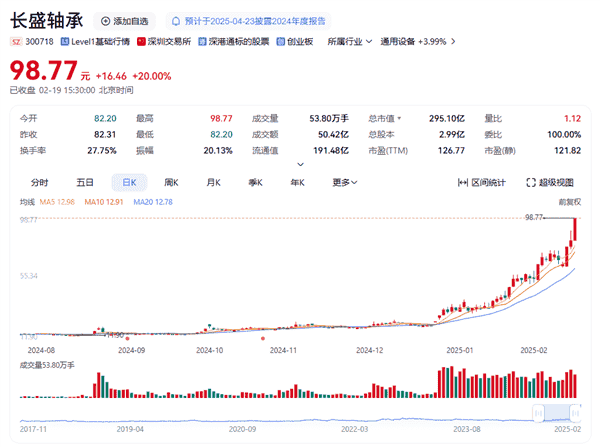The width and height of the screenshot is (600, 447).
Task: Click the Level1基础行情 badge icon
Action: (65, 42)
